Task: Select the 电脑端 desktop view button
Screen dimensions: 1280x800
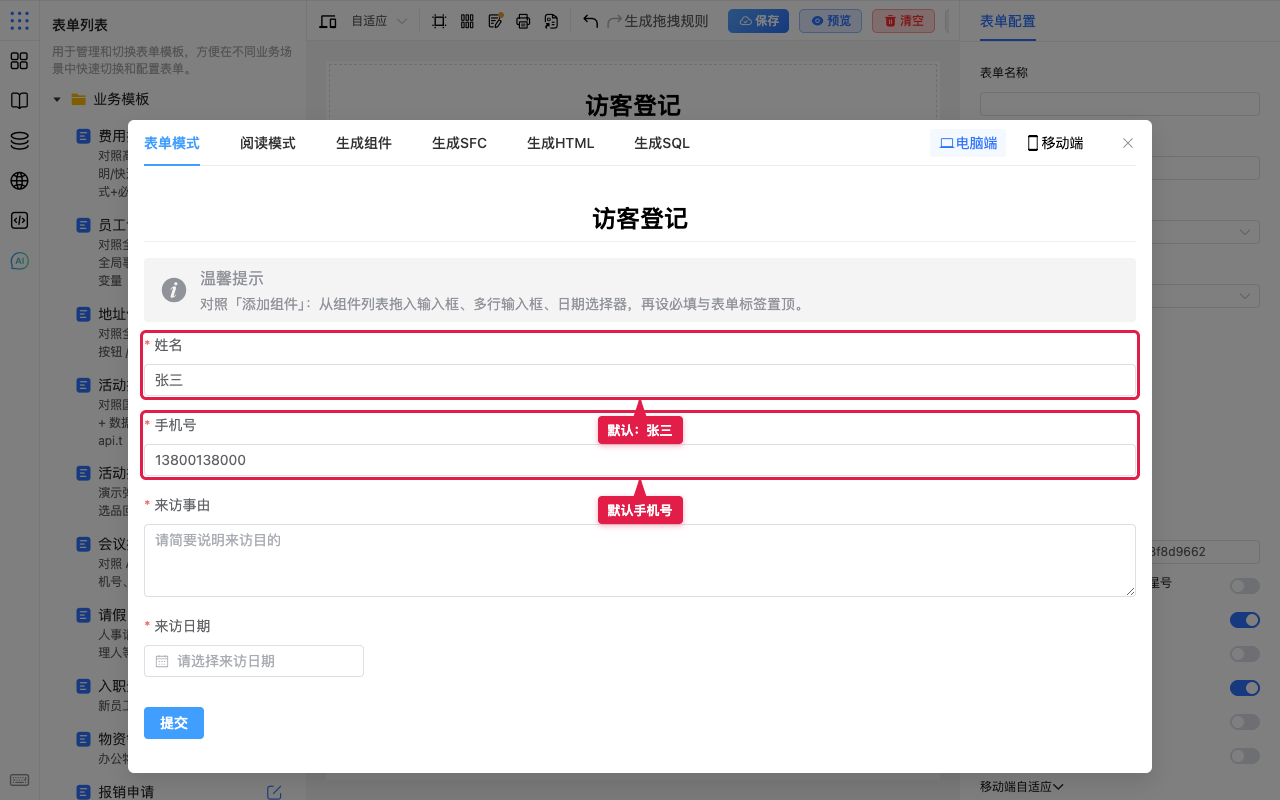Action: 968,143
